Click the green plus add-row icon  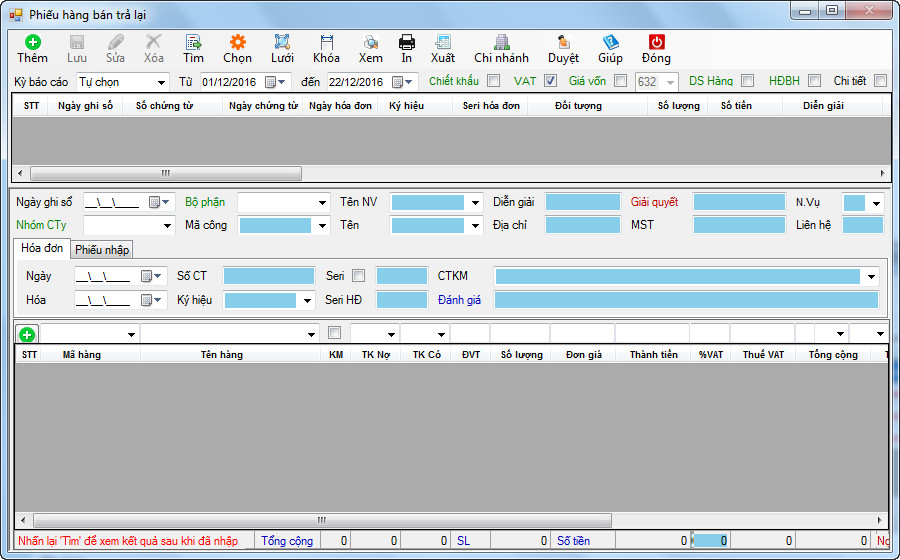27,335
